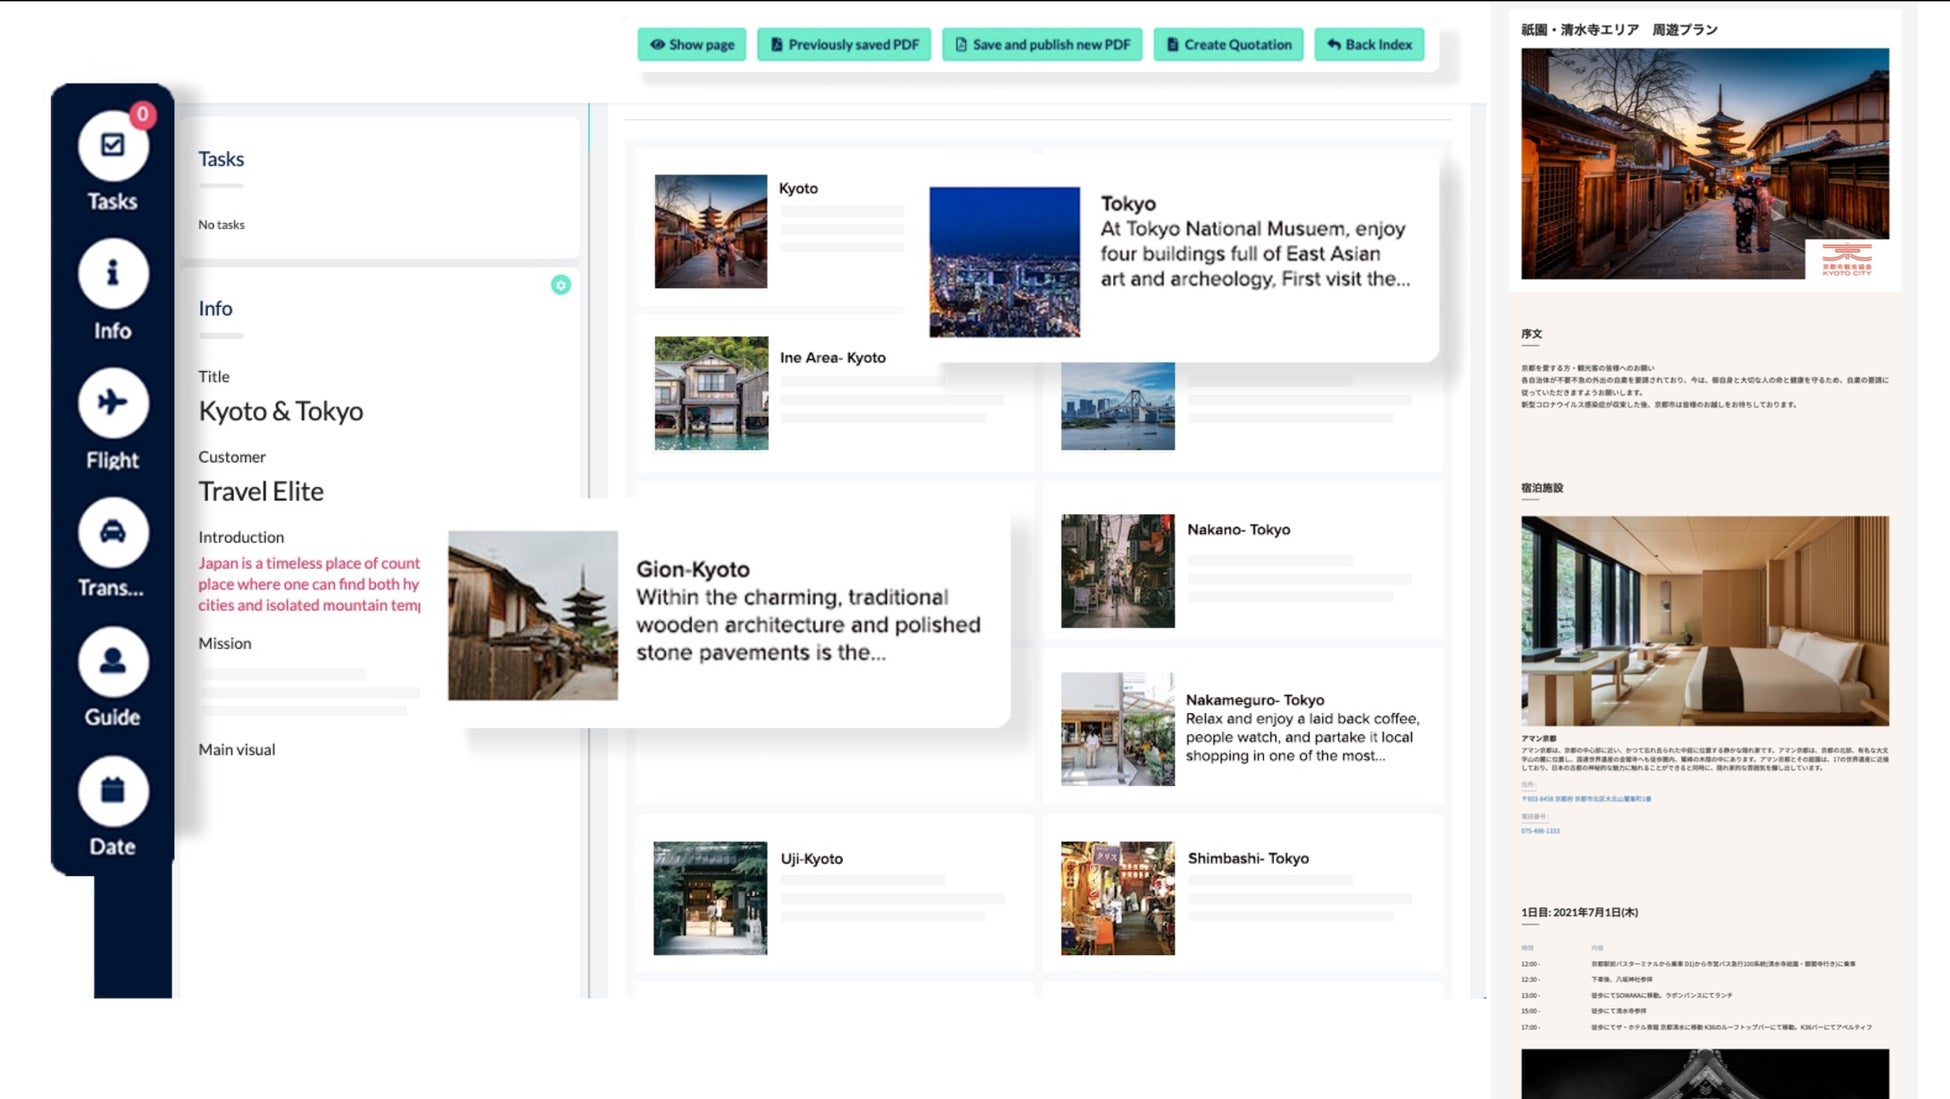The image size is (1950, 1099).
Task: Open the Flight airplane icon
Action: 113,403
